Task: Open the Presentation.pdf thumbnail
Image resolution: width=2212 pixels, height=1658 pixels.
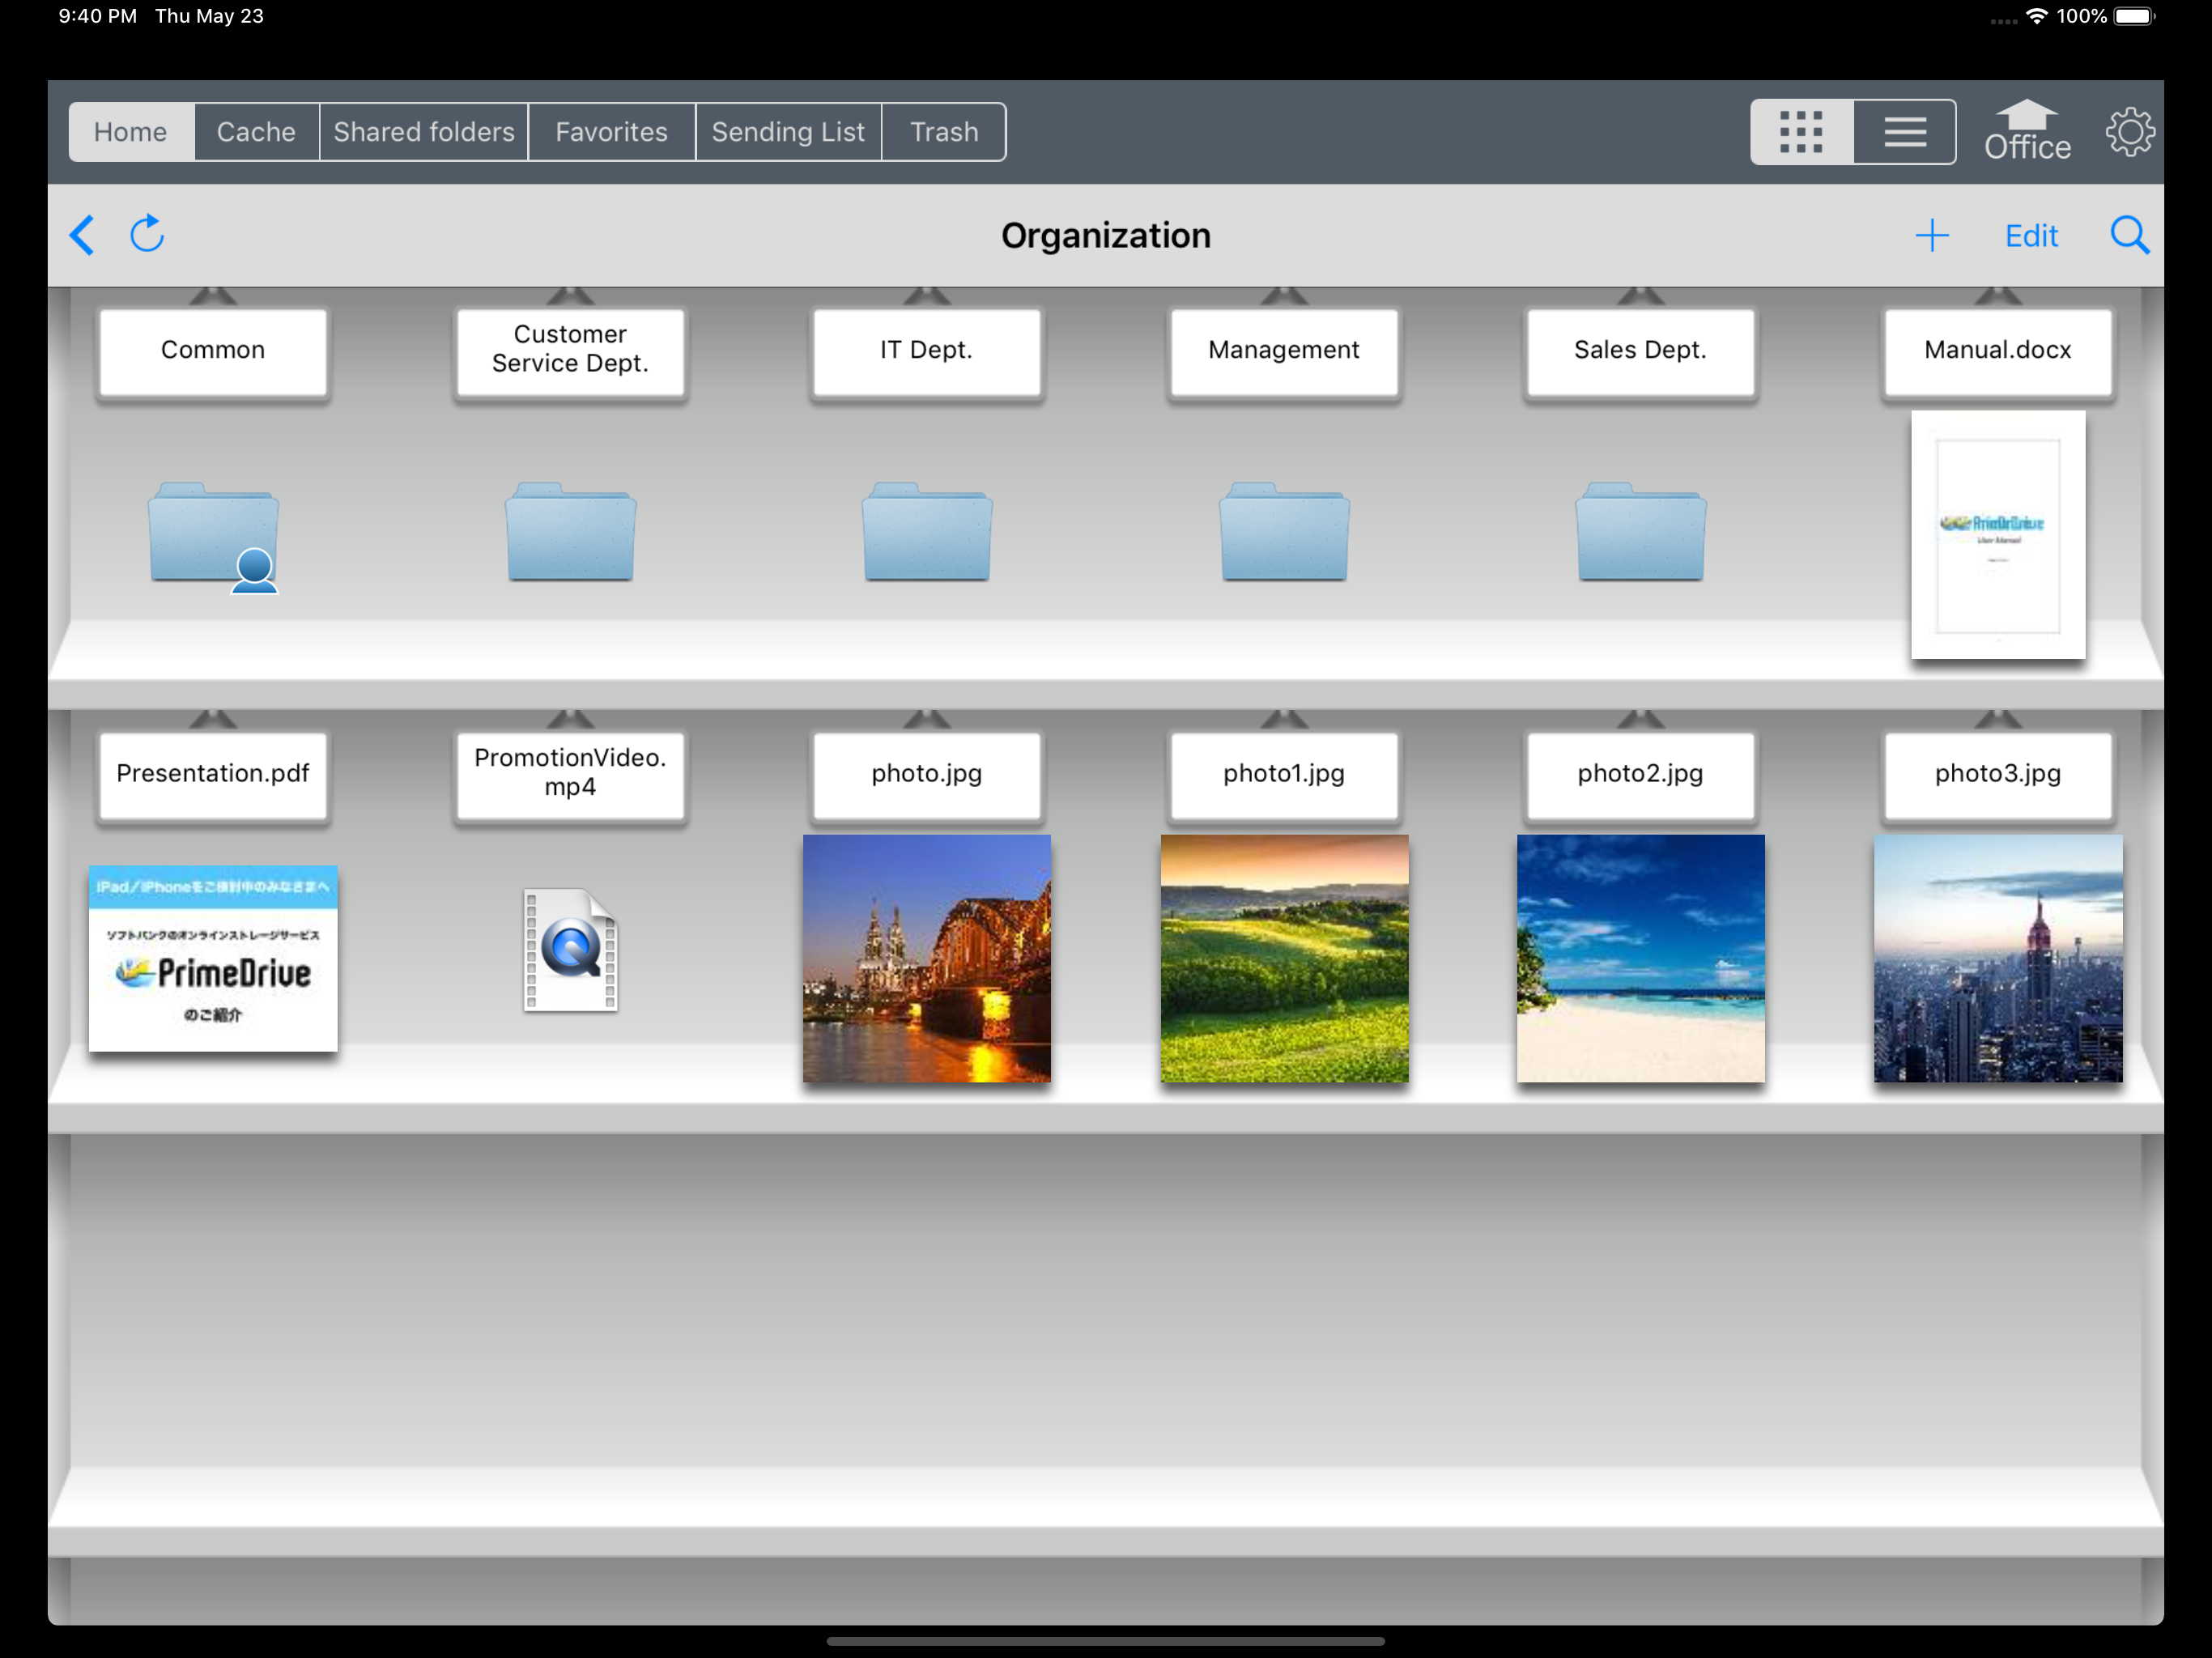Action: [x=213, y=958]
